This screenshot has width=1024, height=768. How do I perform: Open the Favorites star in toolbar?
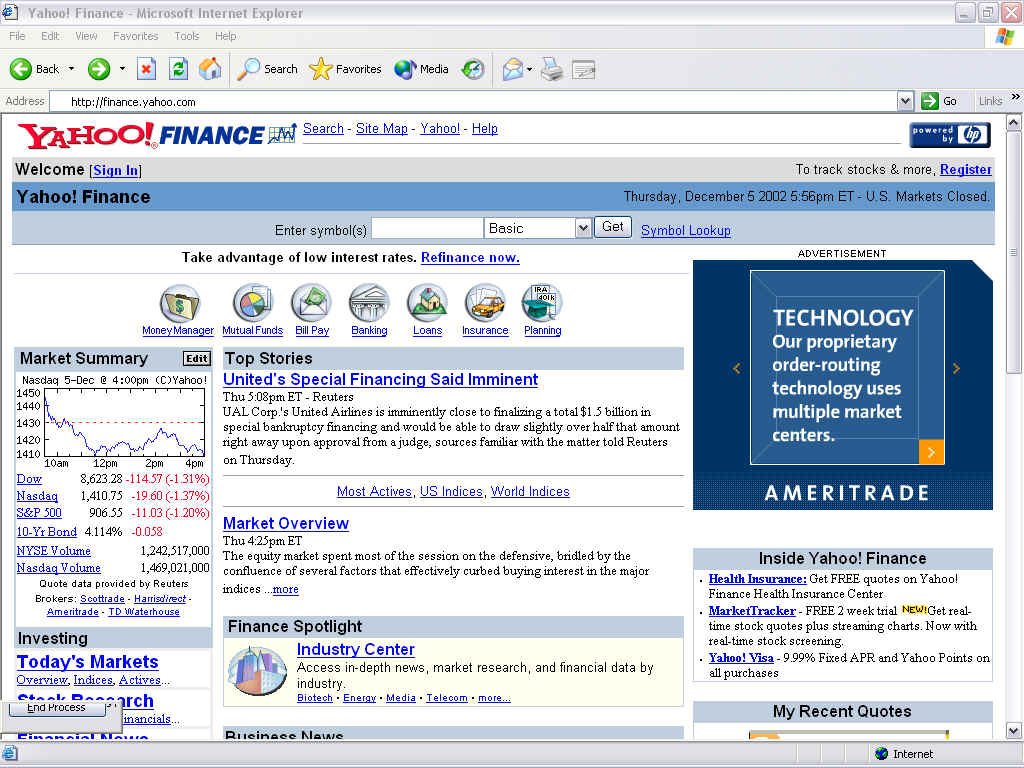(345, 69)
